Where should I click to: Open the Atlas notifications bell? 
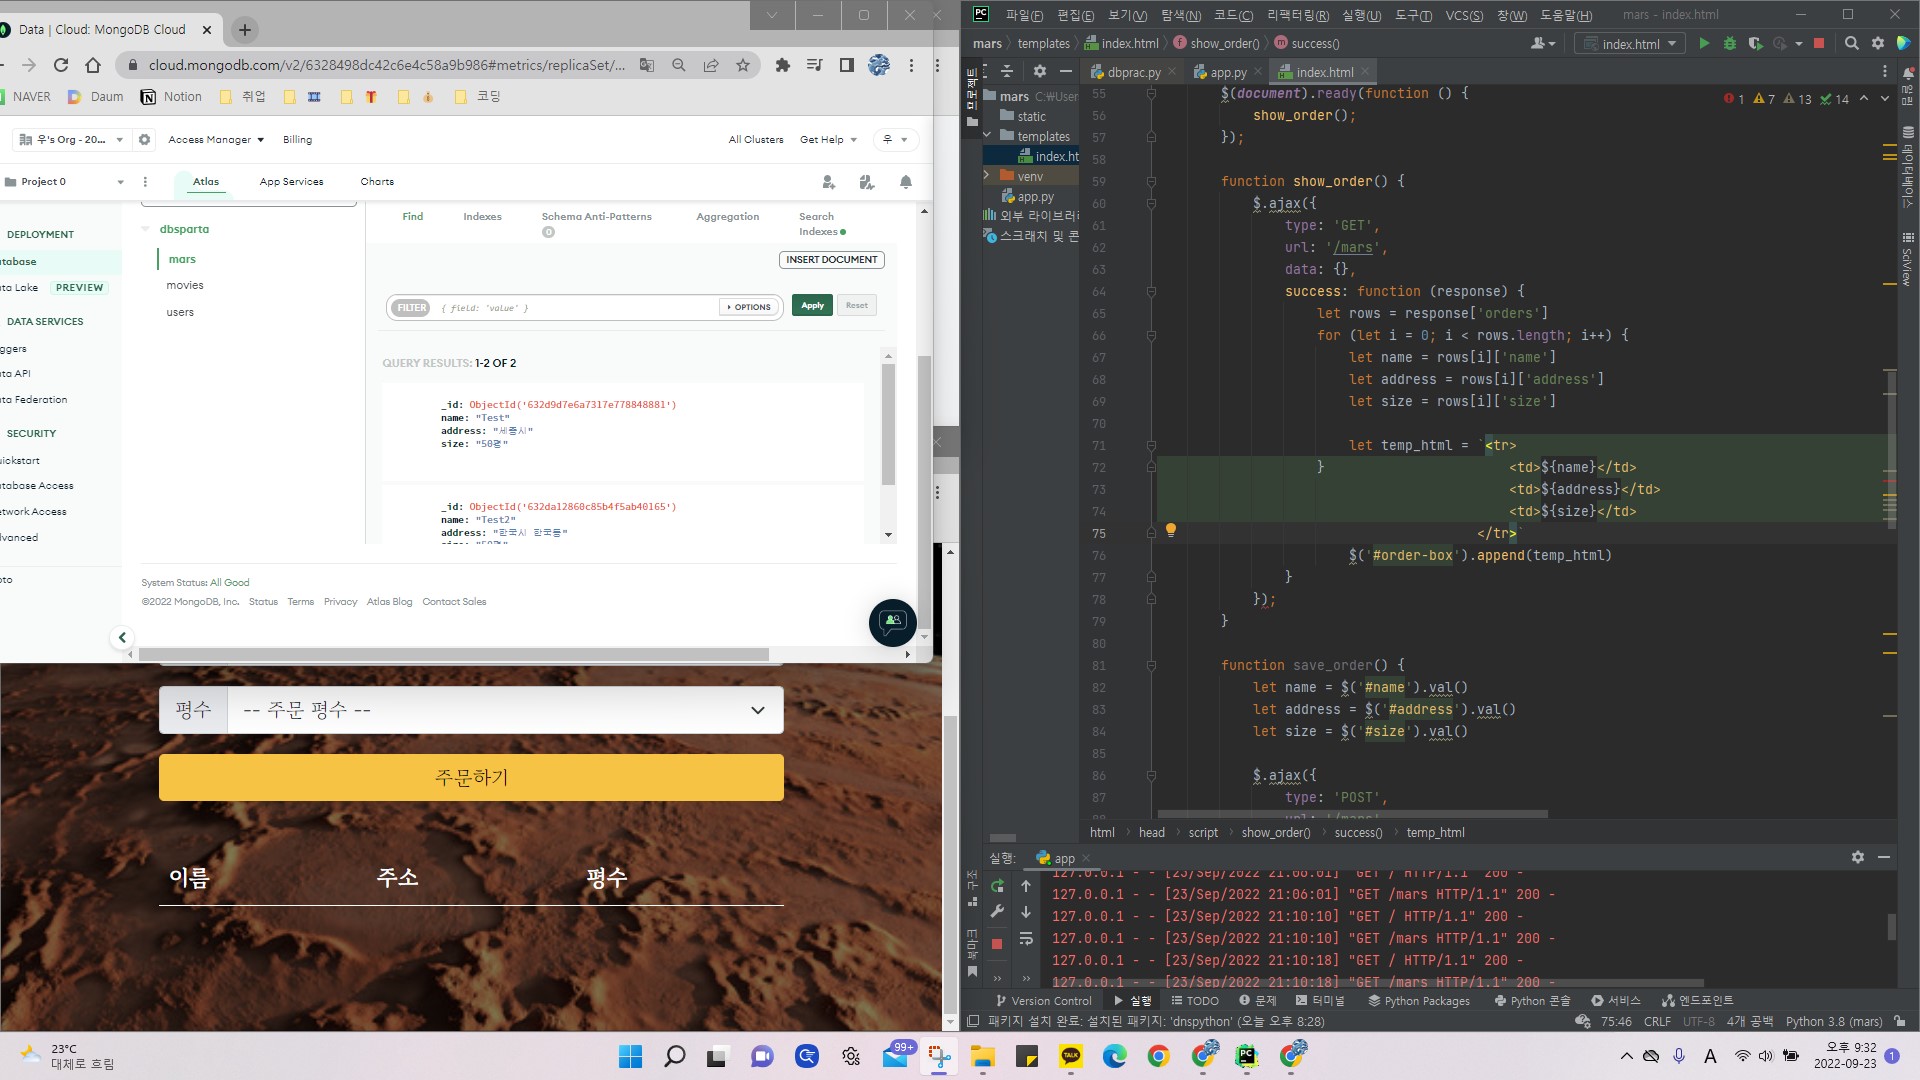click(906, 182)
